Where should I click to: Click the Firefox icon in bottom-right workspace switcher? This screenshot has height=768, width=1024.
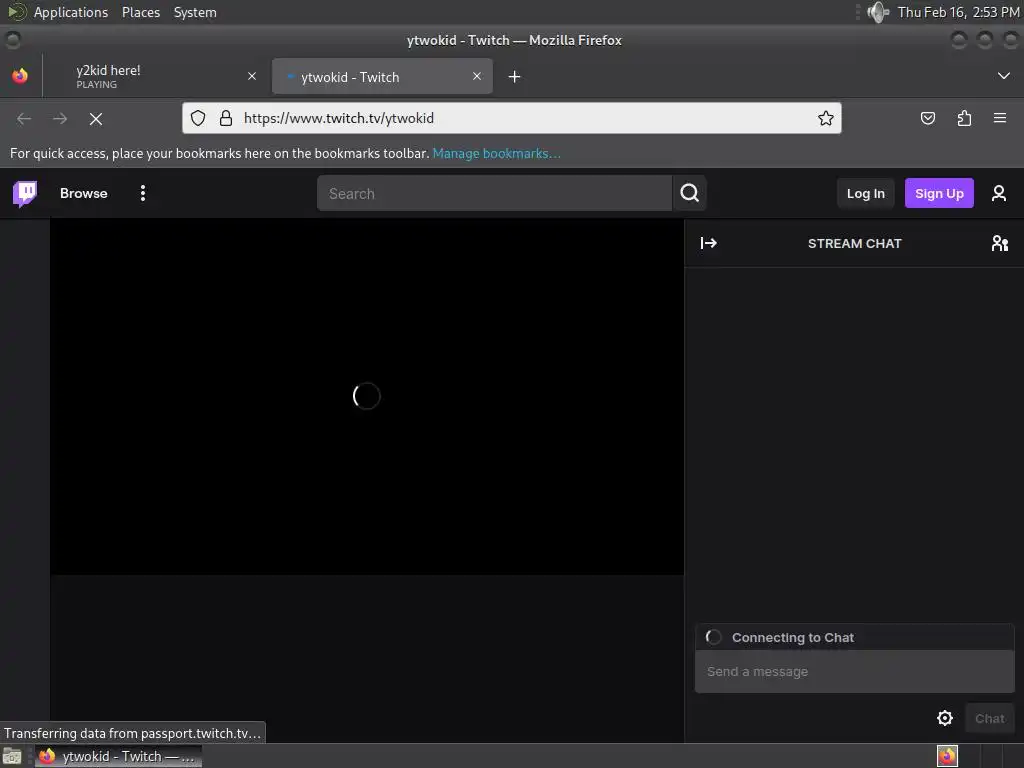947,756
